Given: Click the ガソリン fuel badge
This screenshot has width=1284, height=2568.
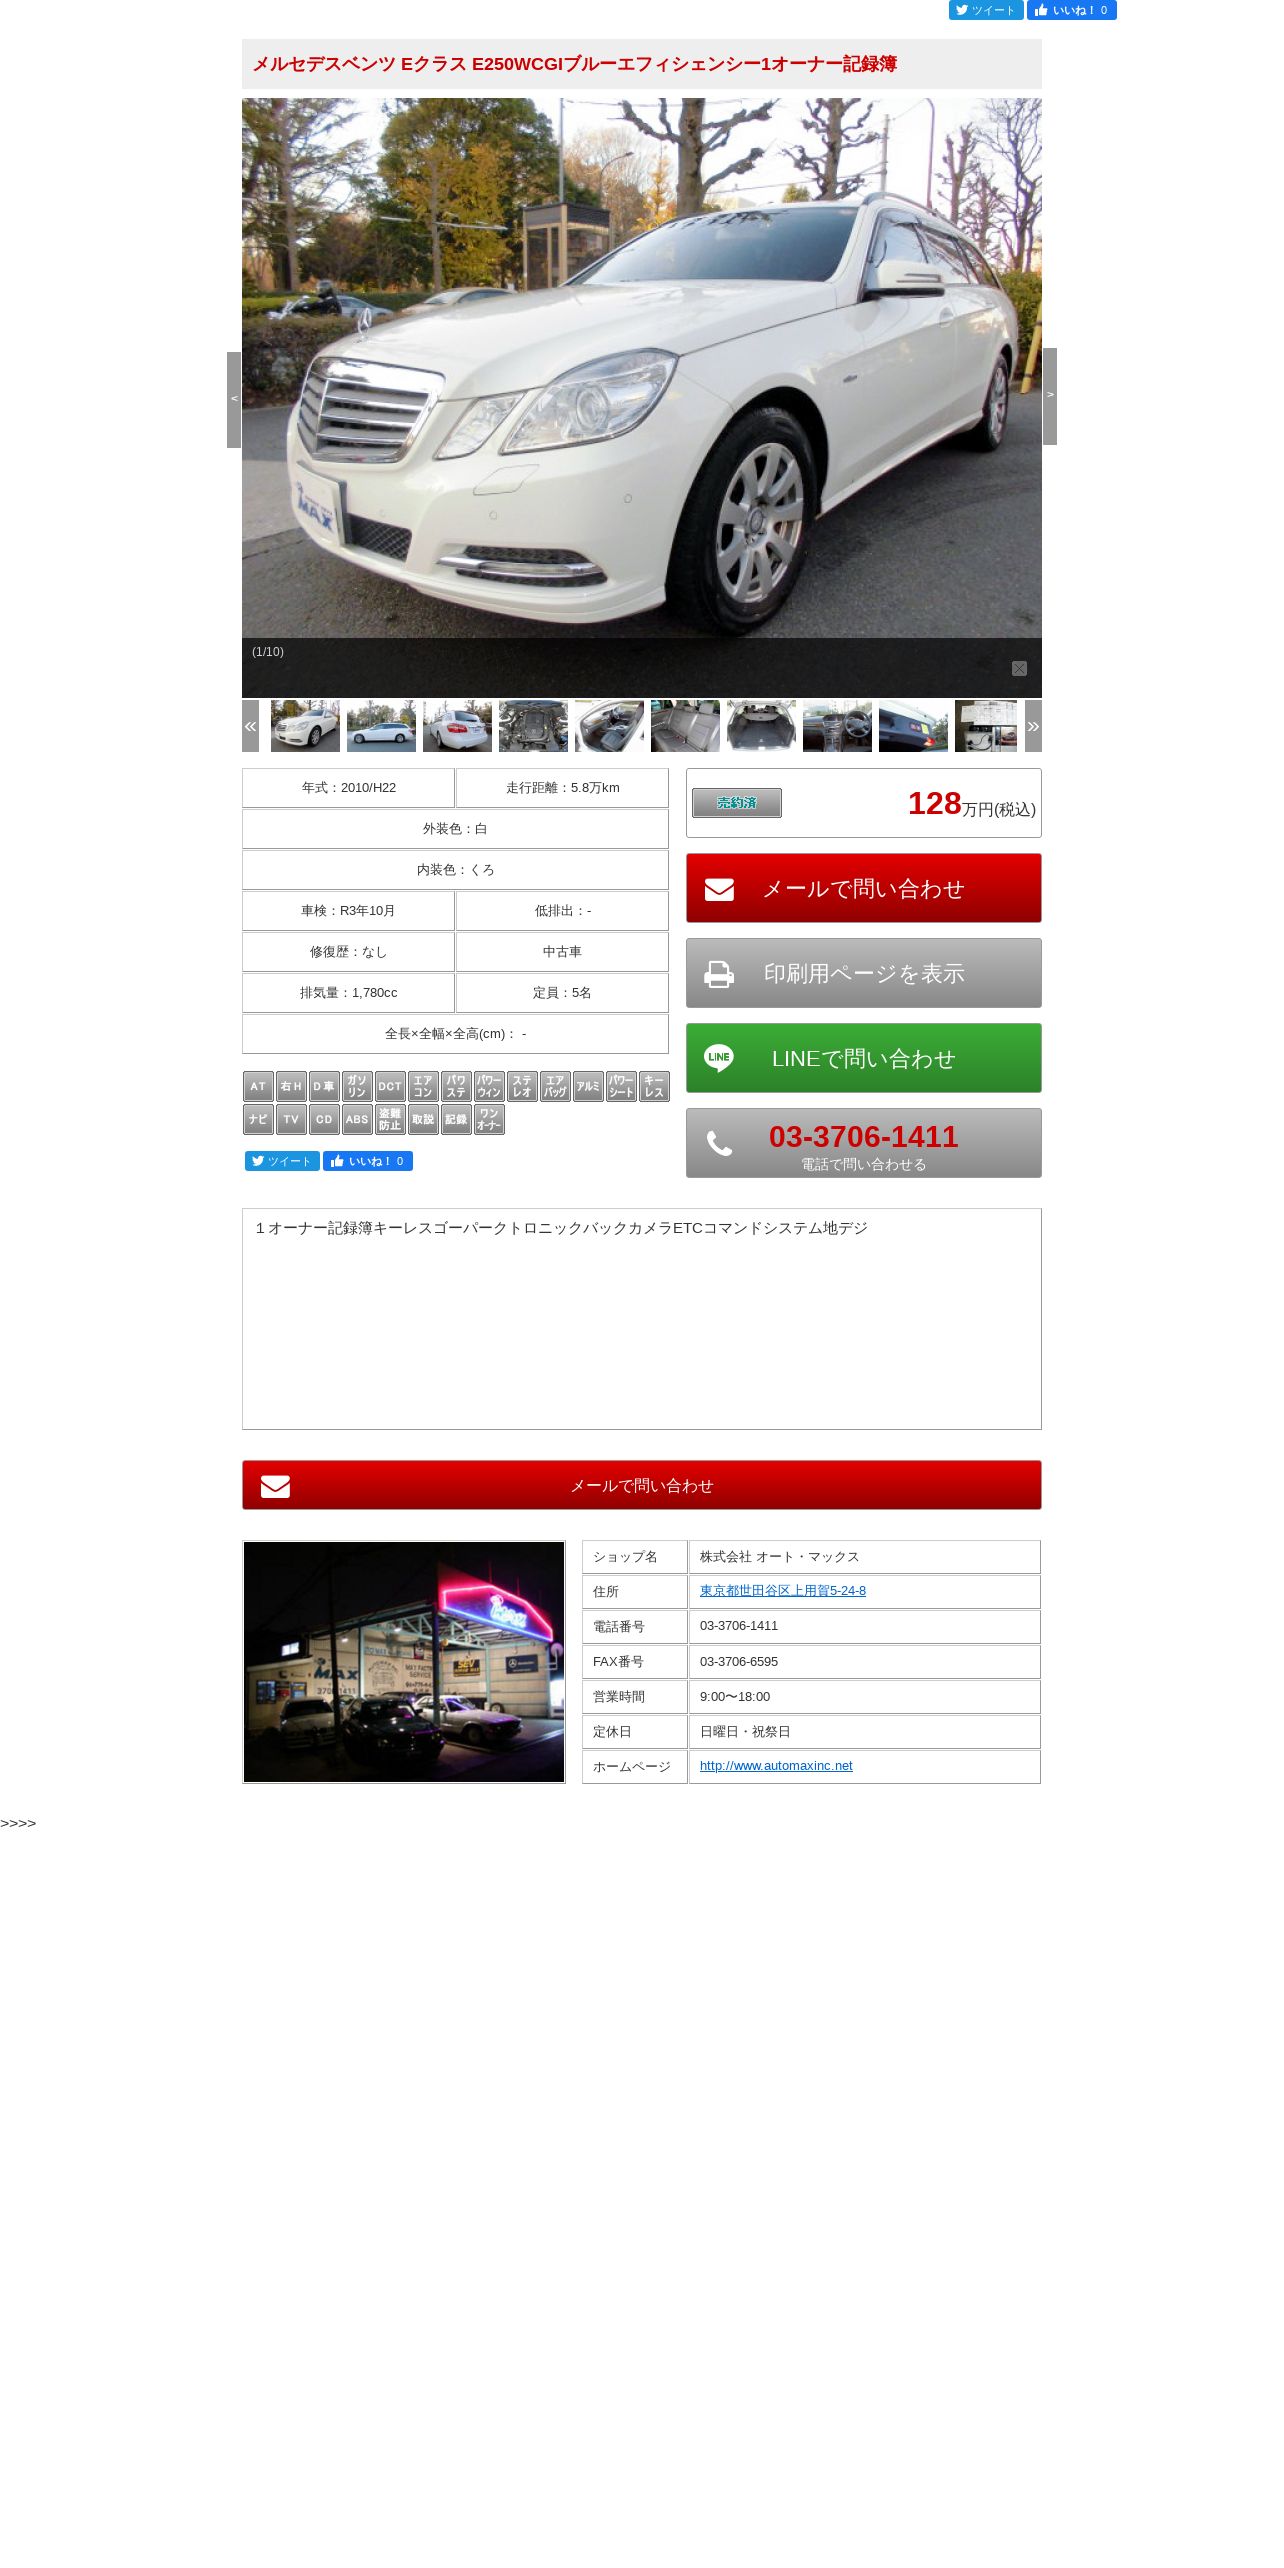Looking at the screenshot, I should (x=357, y=1086).
